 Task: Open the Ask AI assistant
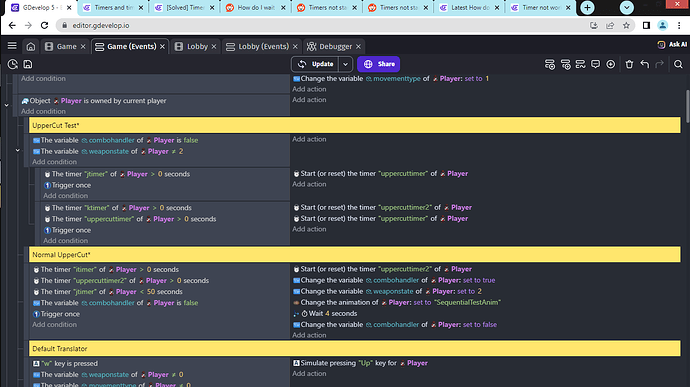pyautogui.click(x=672, y=44)
